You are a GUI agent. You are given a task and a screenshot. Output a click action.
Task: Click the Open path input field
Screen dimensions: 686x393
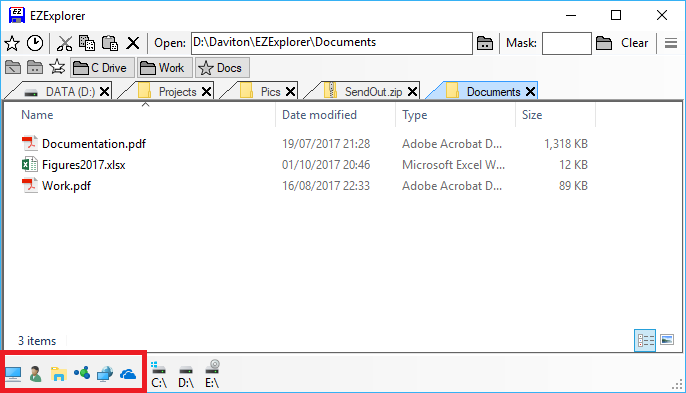332,43
